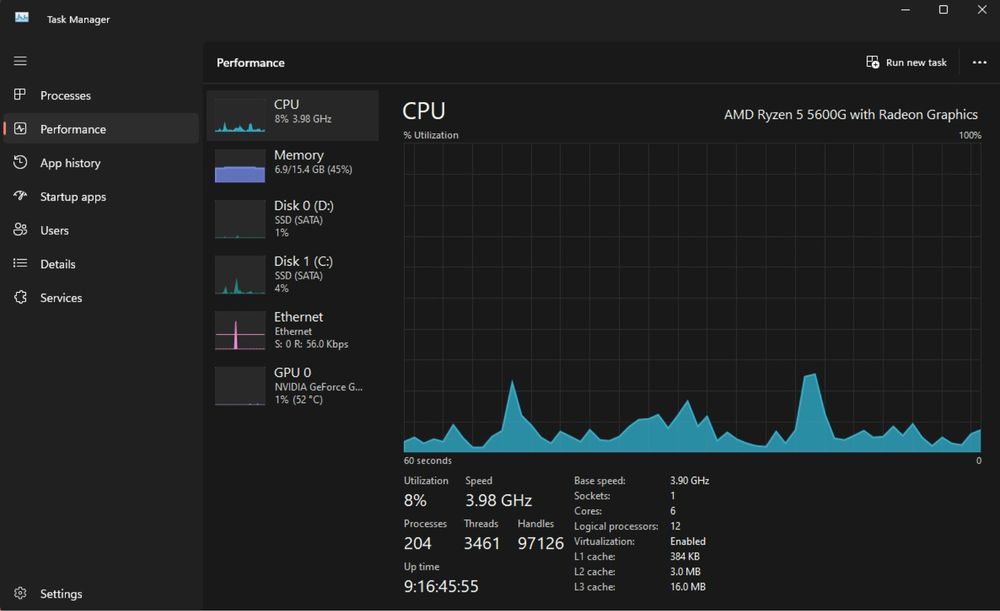Screen dimensions: 1000x611
Task: Select Disk 0 (D:) performance item
Action: click(x=293, y=219)
